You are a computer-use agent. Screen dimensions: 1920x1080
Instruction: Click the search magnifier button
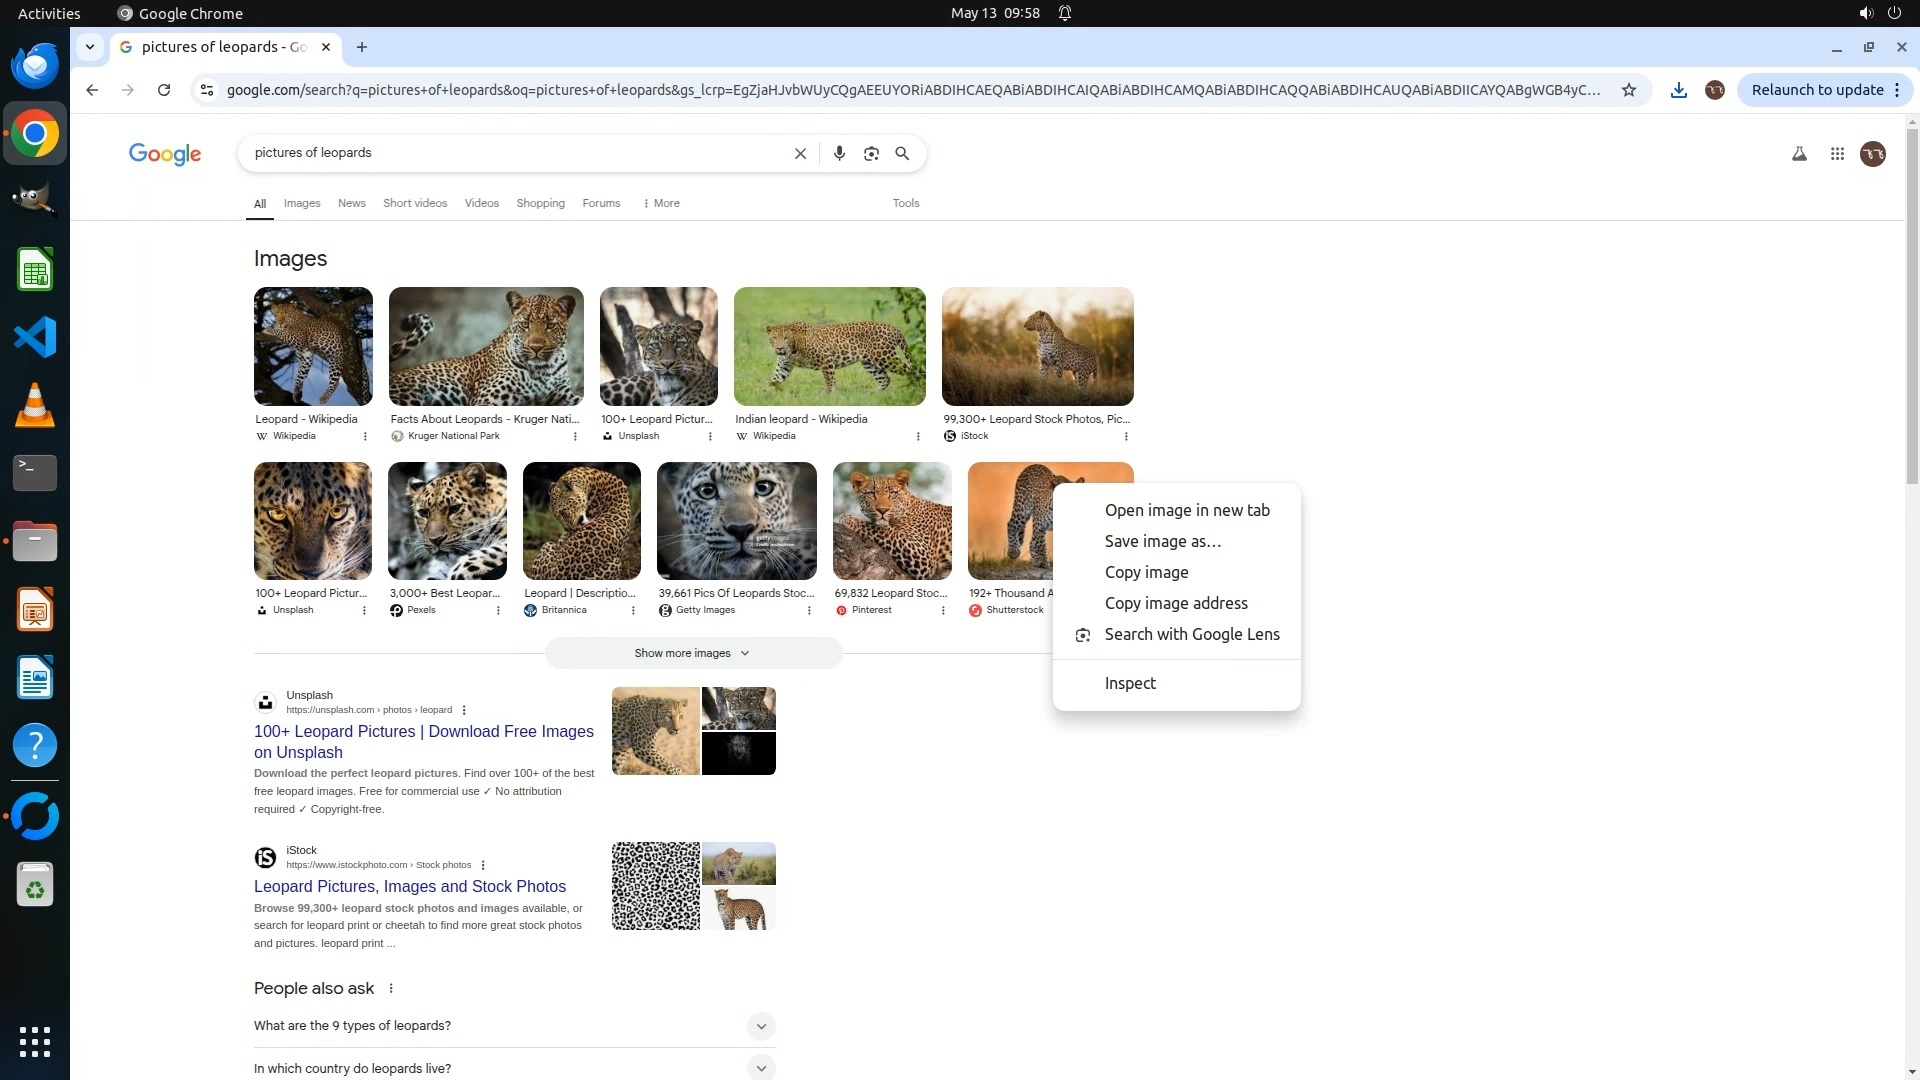click(x=902, y=153)
